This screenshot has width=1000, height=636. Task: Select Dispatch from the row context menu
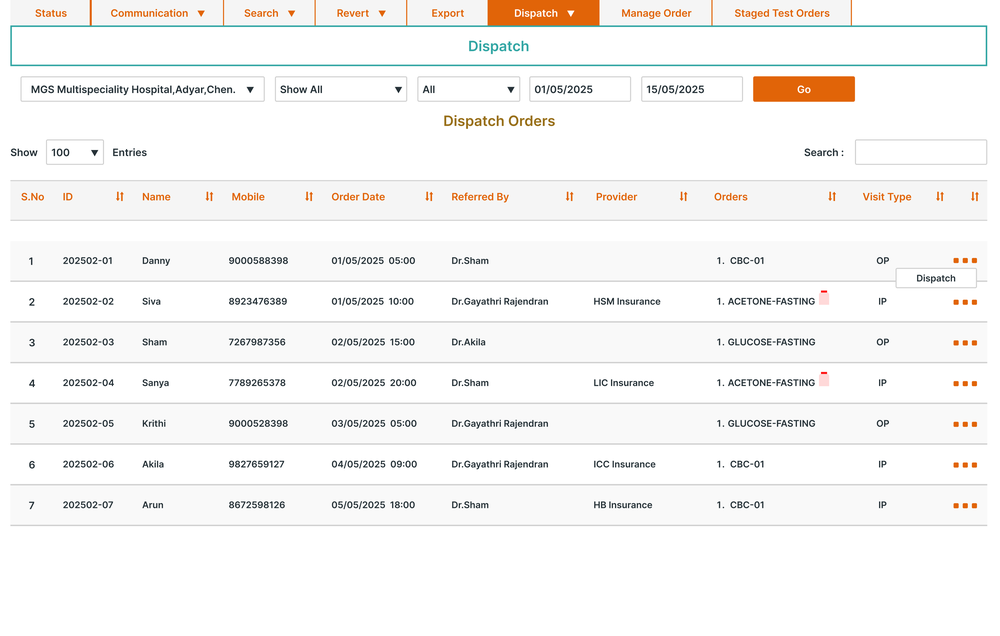point(935,278)
